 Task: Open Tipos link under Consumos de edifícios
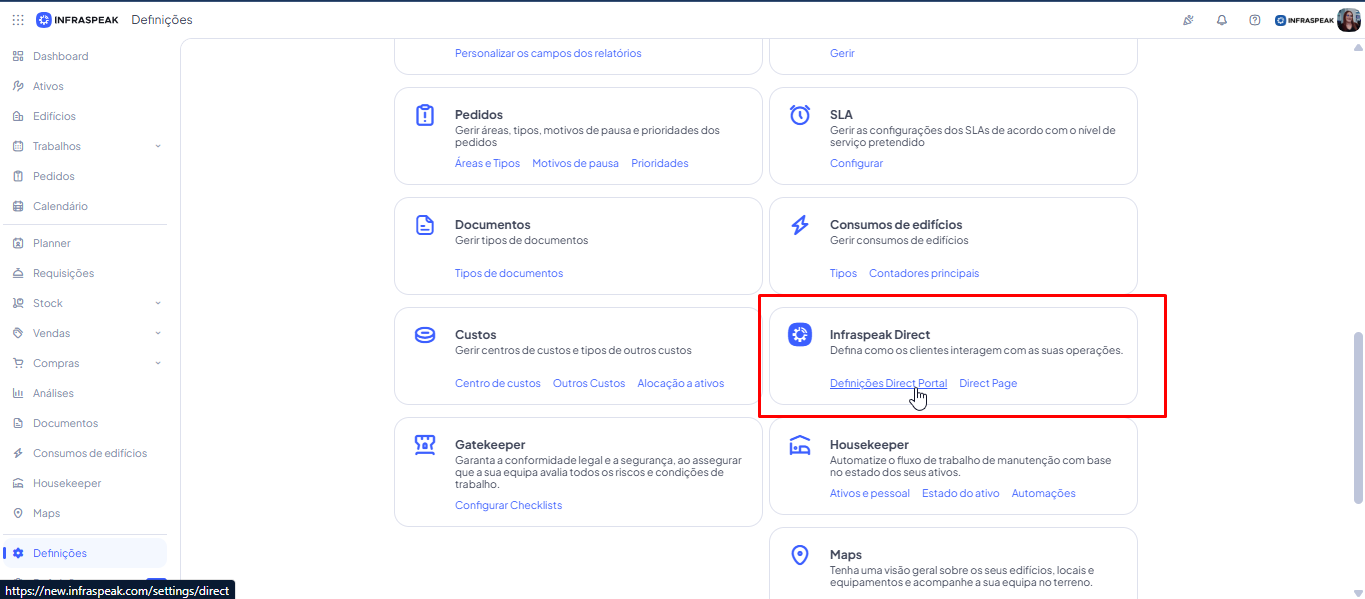(843, 273)
